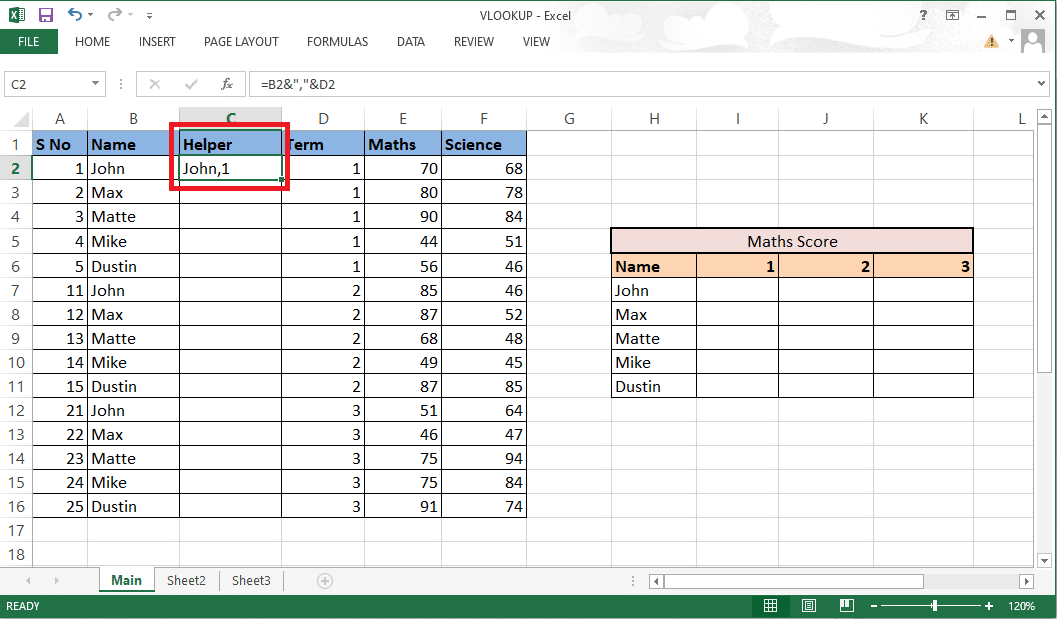The image size is (1057, 619).
Task: Open the FILE tab
Action: point(28,42)
